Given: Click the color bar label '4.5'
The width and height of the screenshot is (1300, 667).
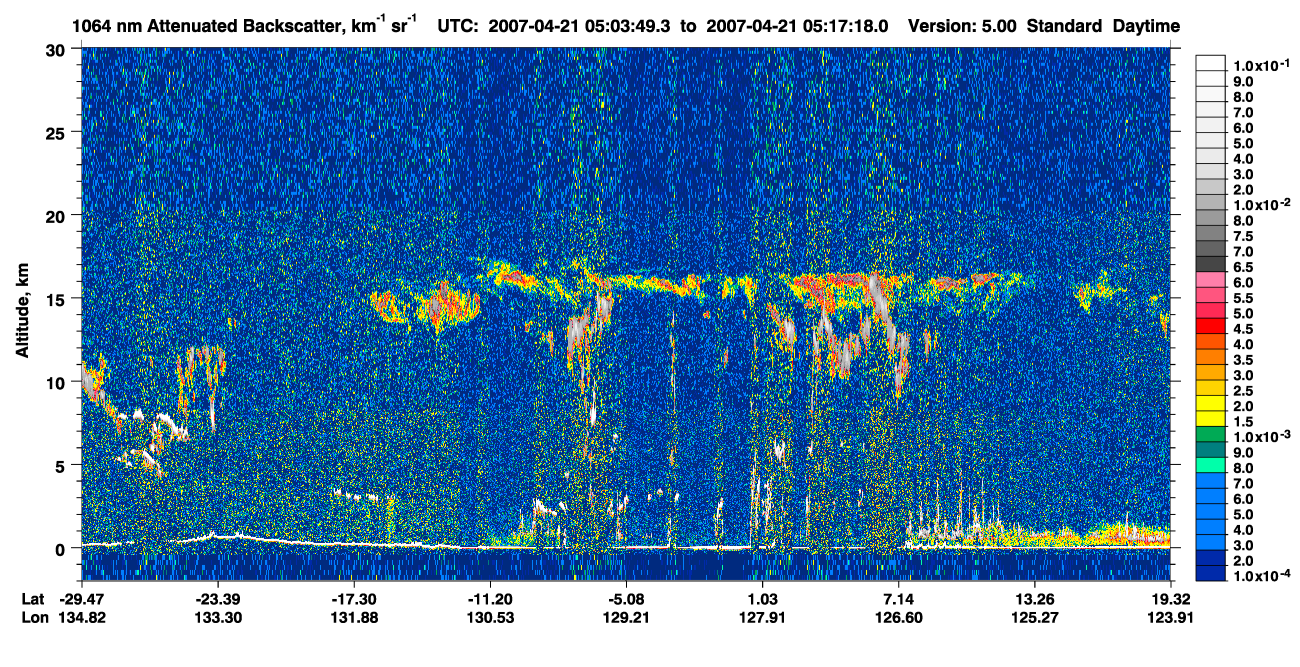Looking at the screenshot, I should tap(1243, 329).
